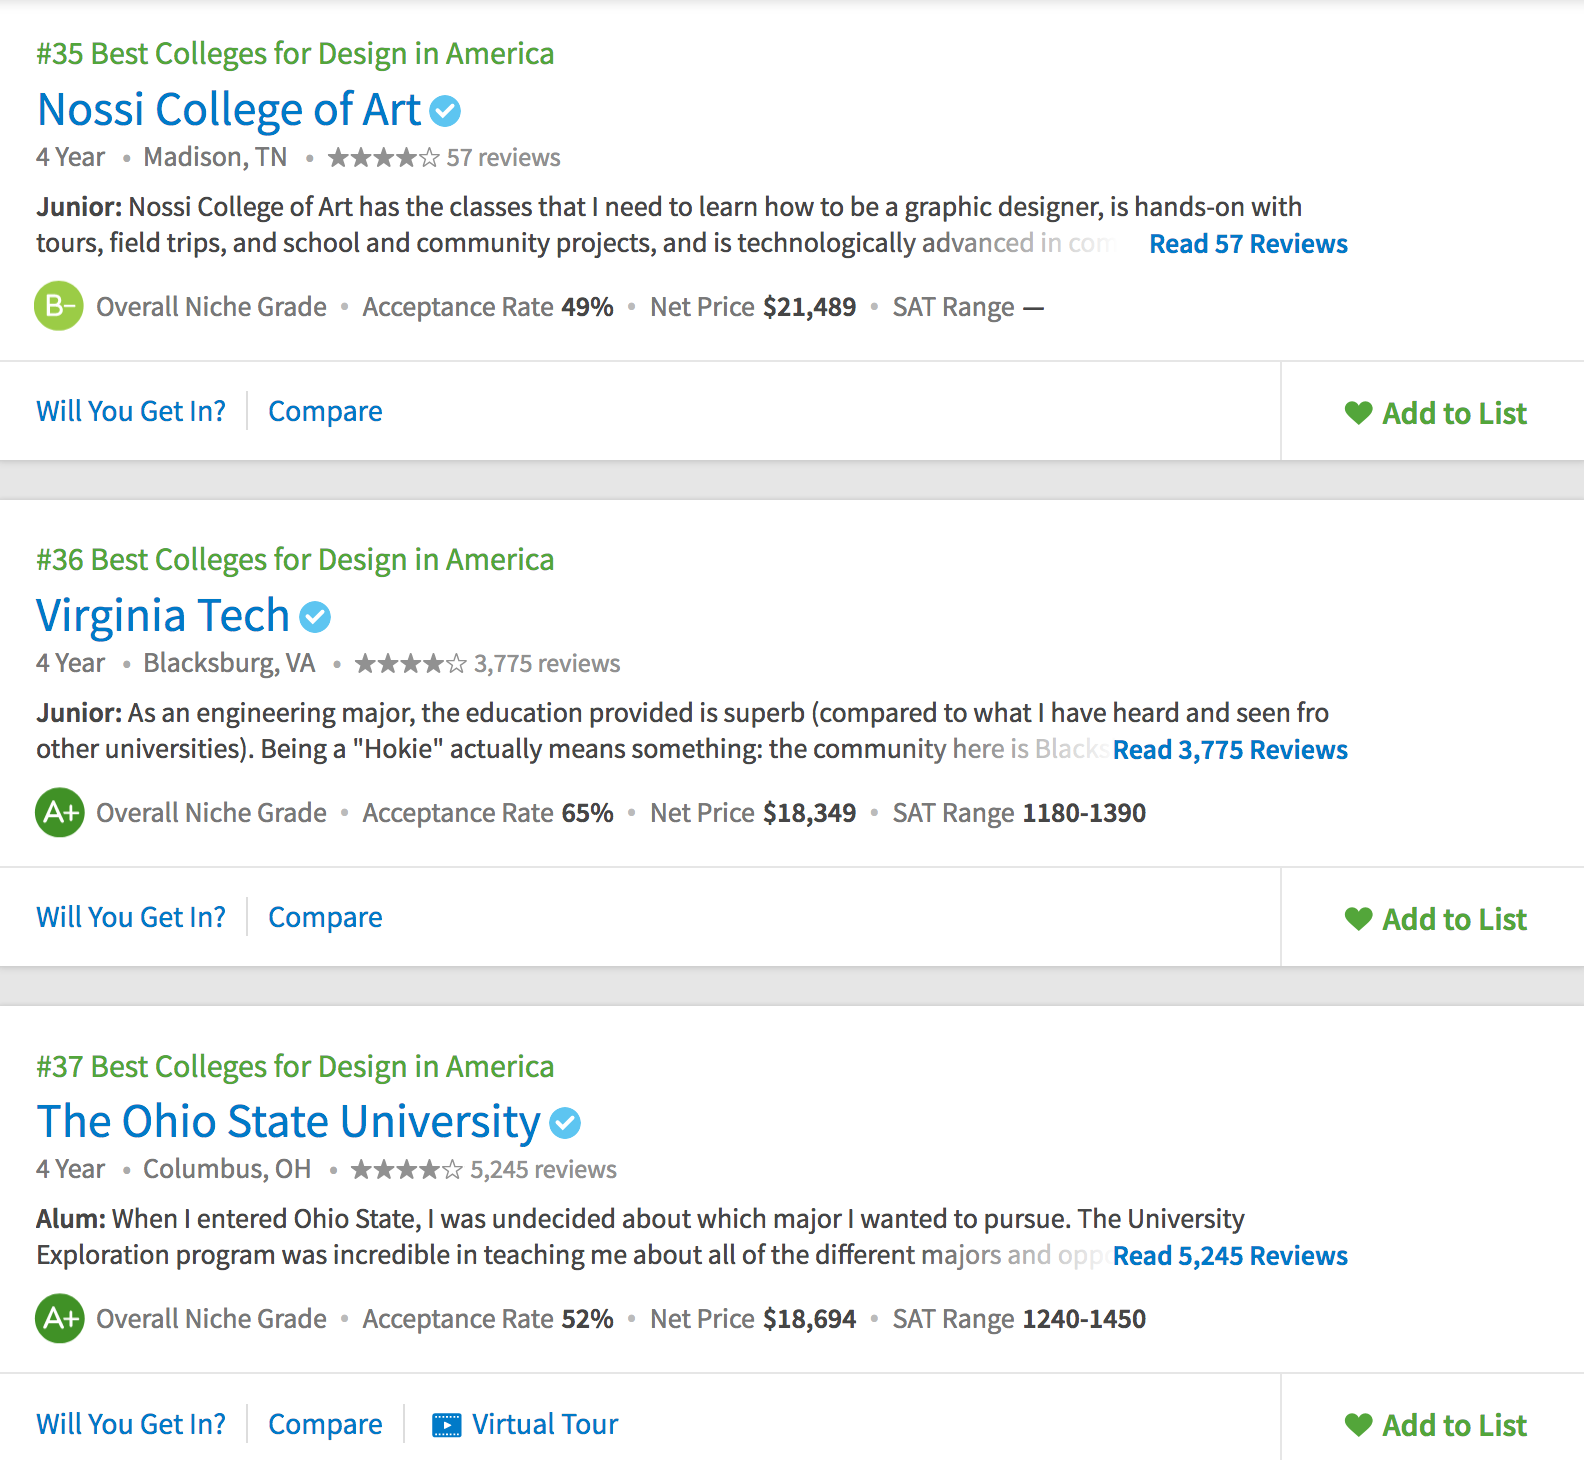
Task: Click verified checkmark beside Virginia Tech
Action: pos(315,617)
